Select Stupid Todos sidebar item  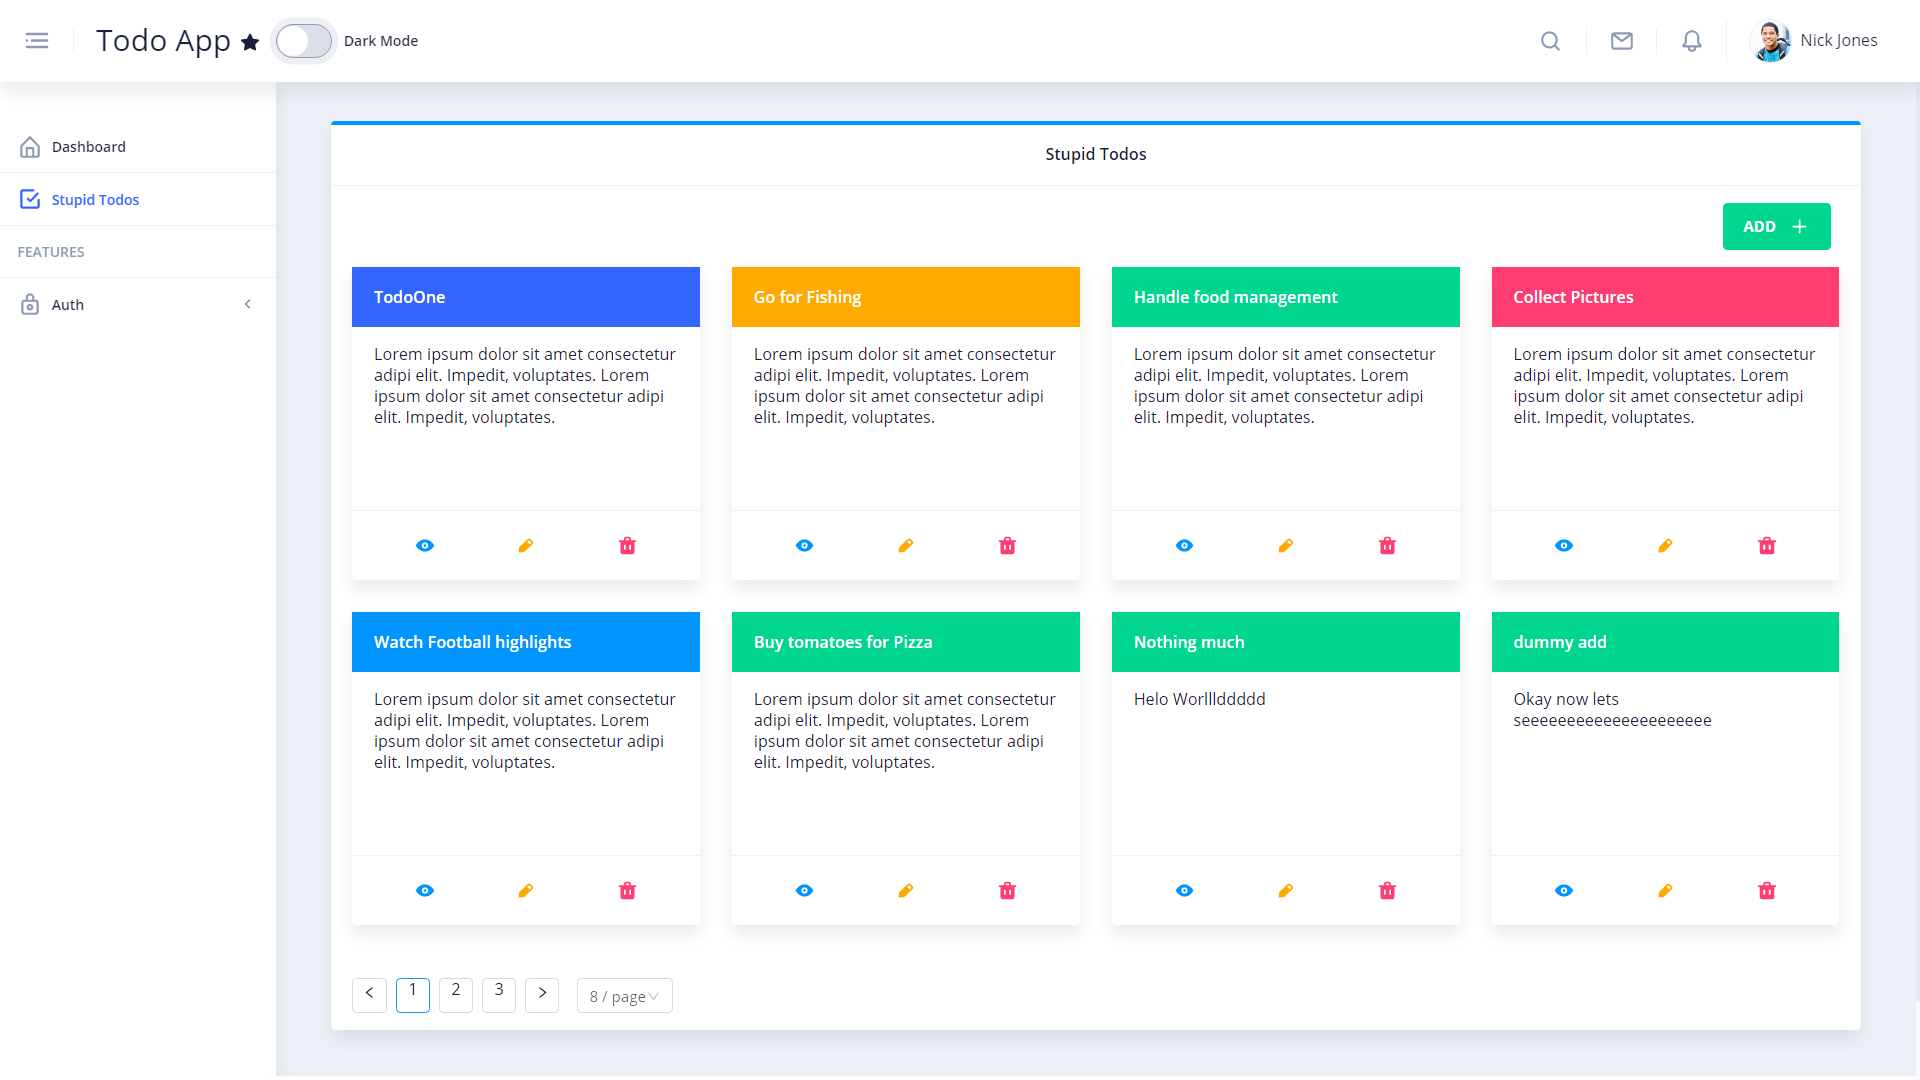click(x=95, y=200)
